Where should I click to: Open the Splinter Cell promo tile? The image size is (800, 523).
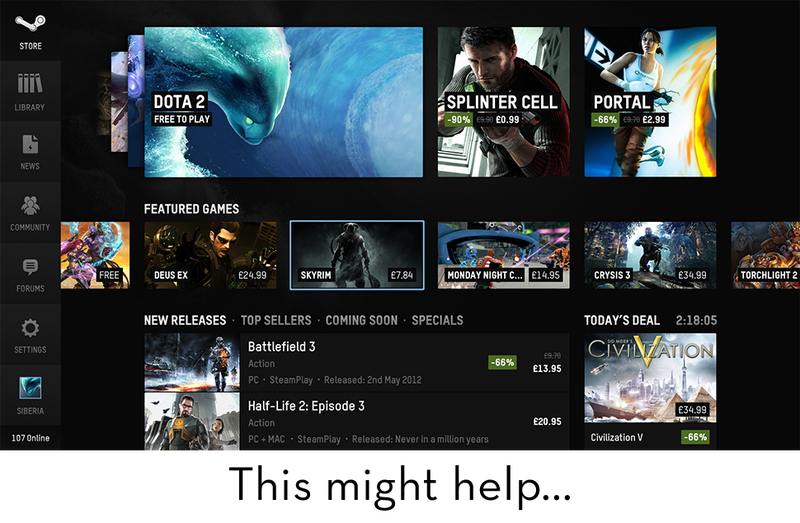pos(504,102)
